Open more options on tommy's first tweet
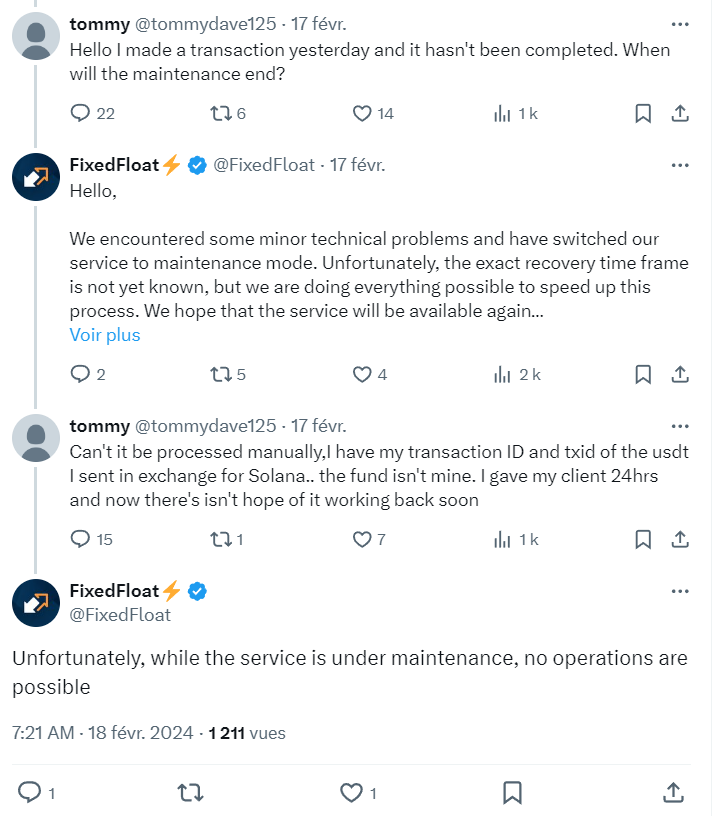 680,22
